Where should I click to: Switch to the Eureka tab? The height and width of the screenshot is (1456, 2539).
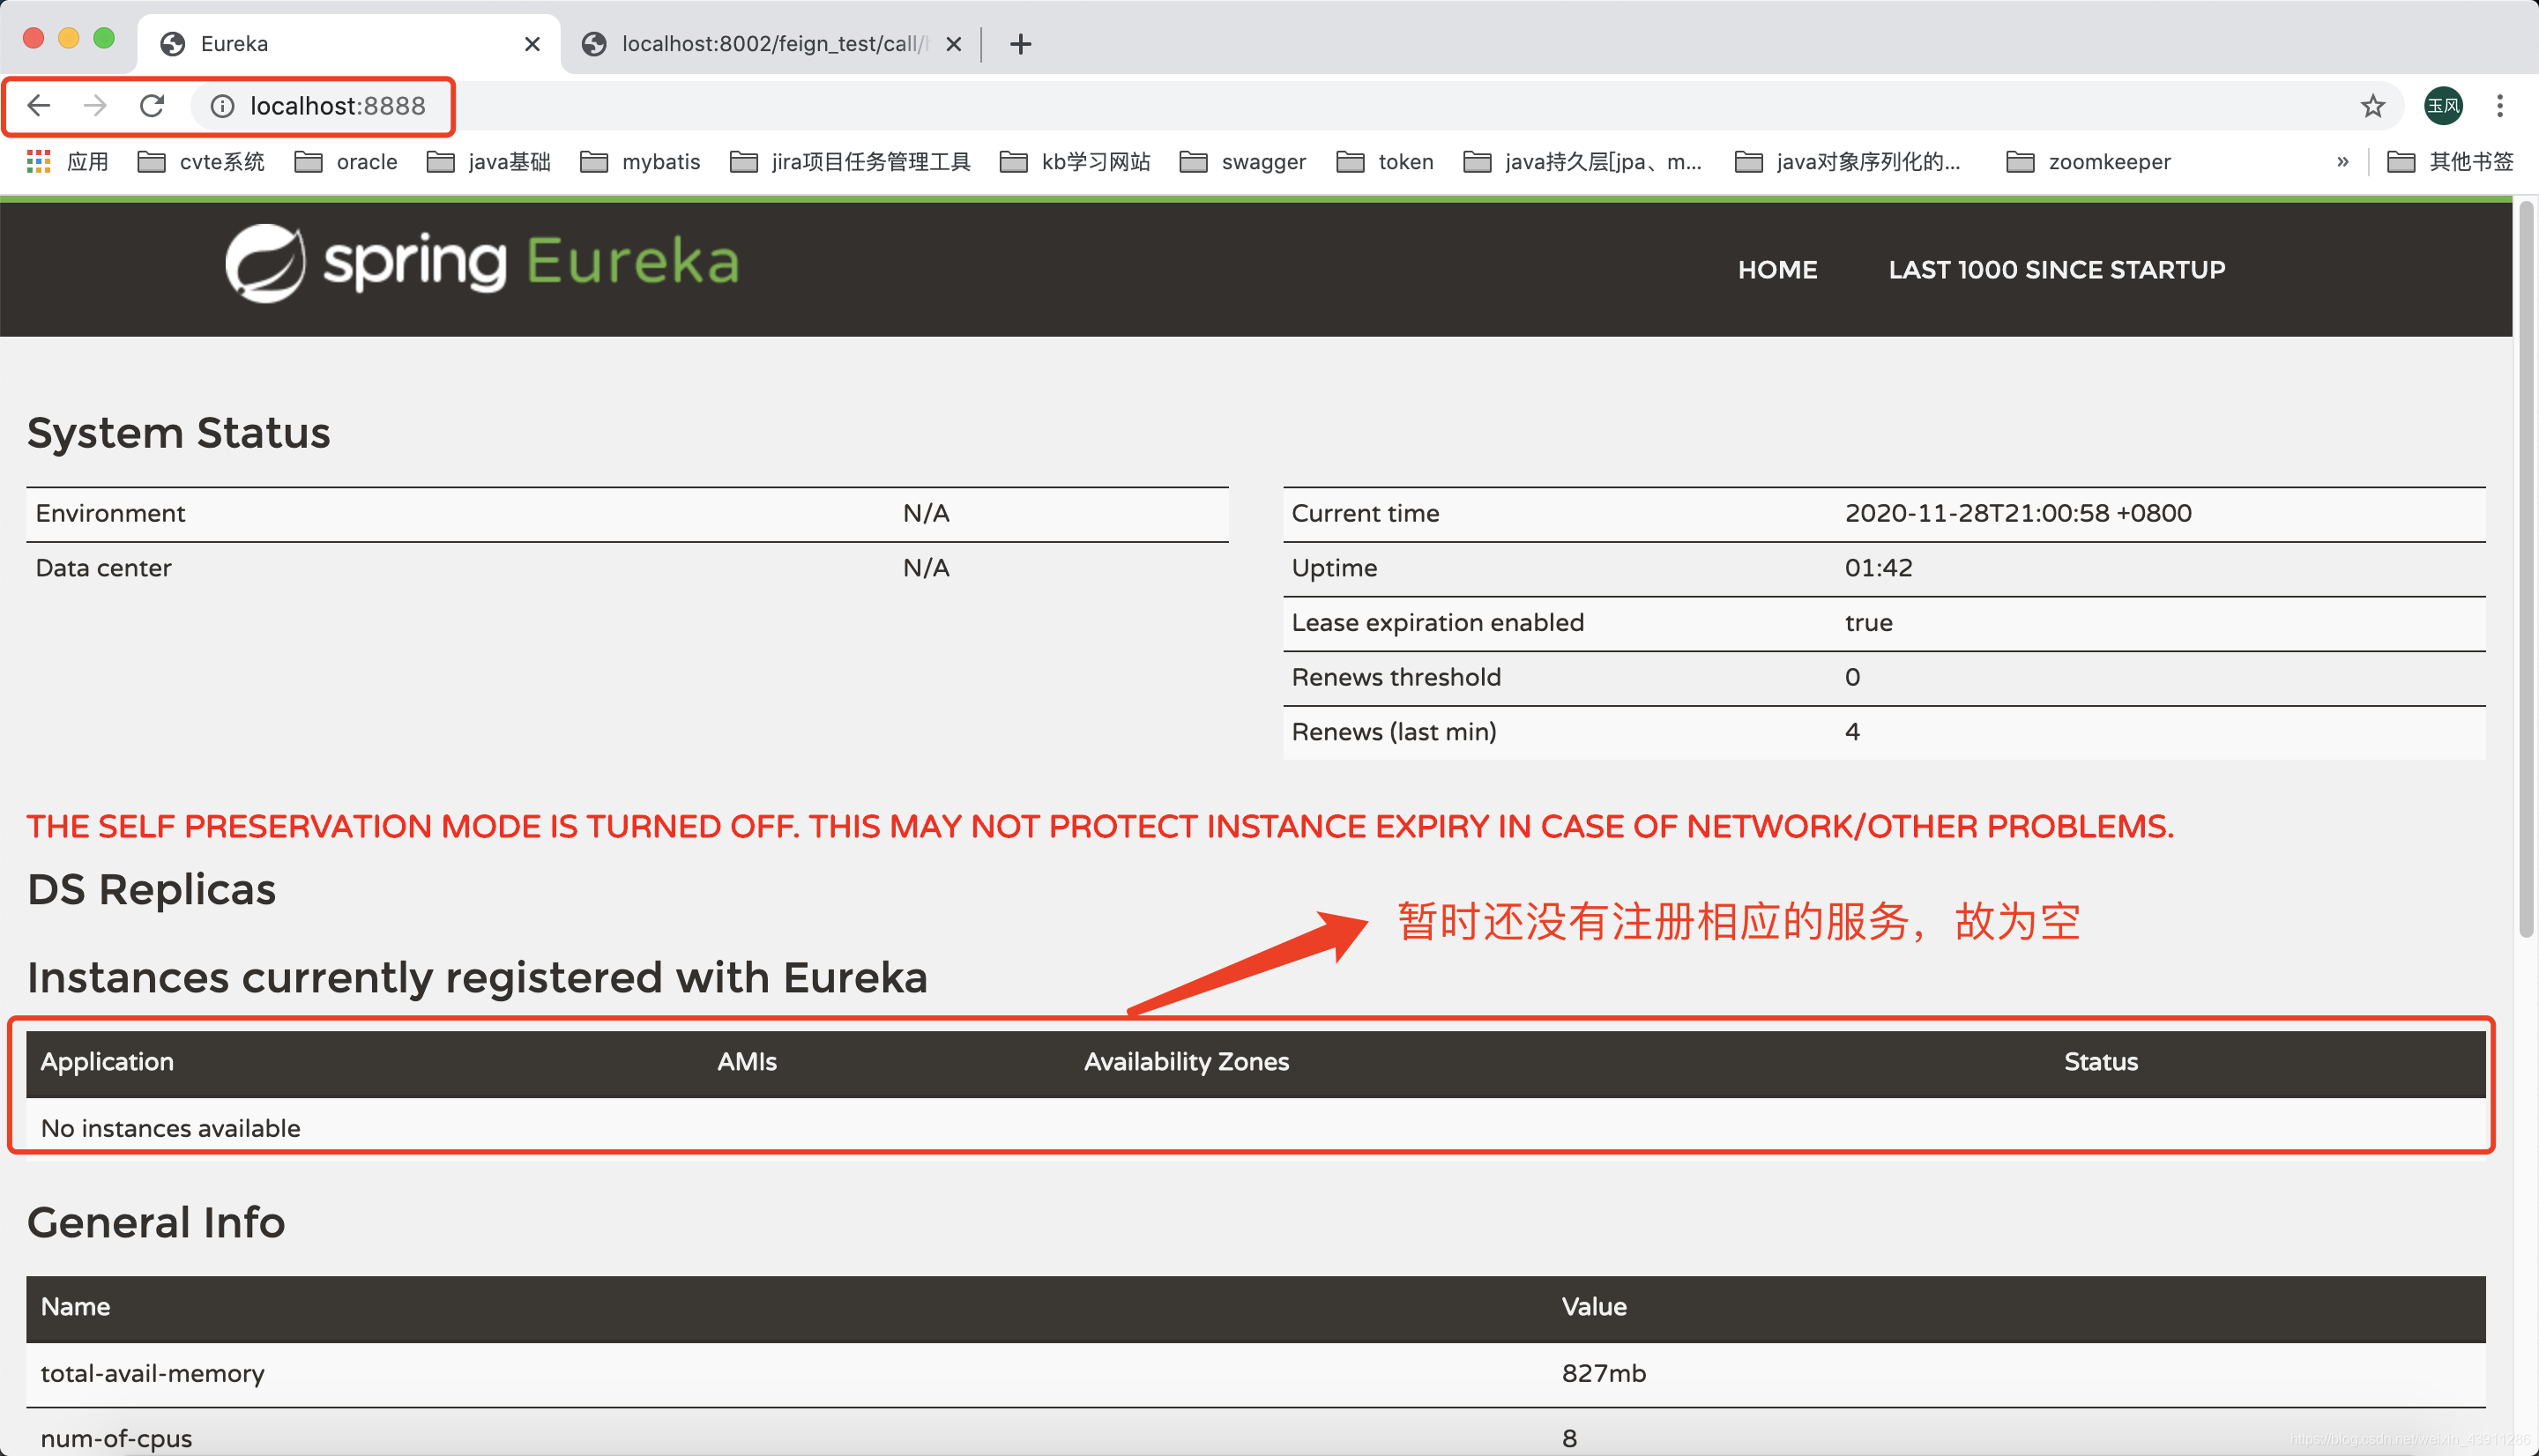coord(350,44)
